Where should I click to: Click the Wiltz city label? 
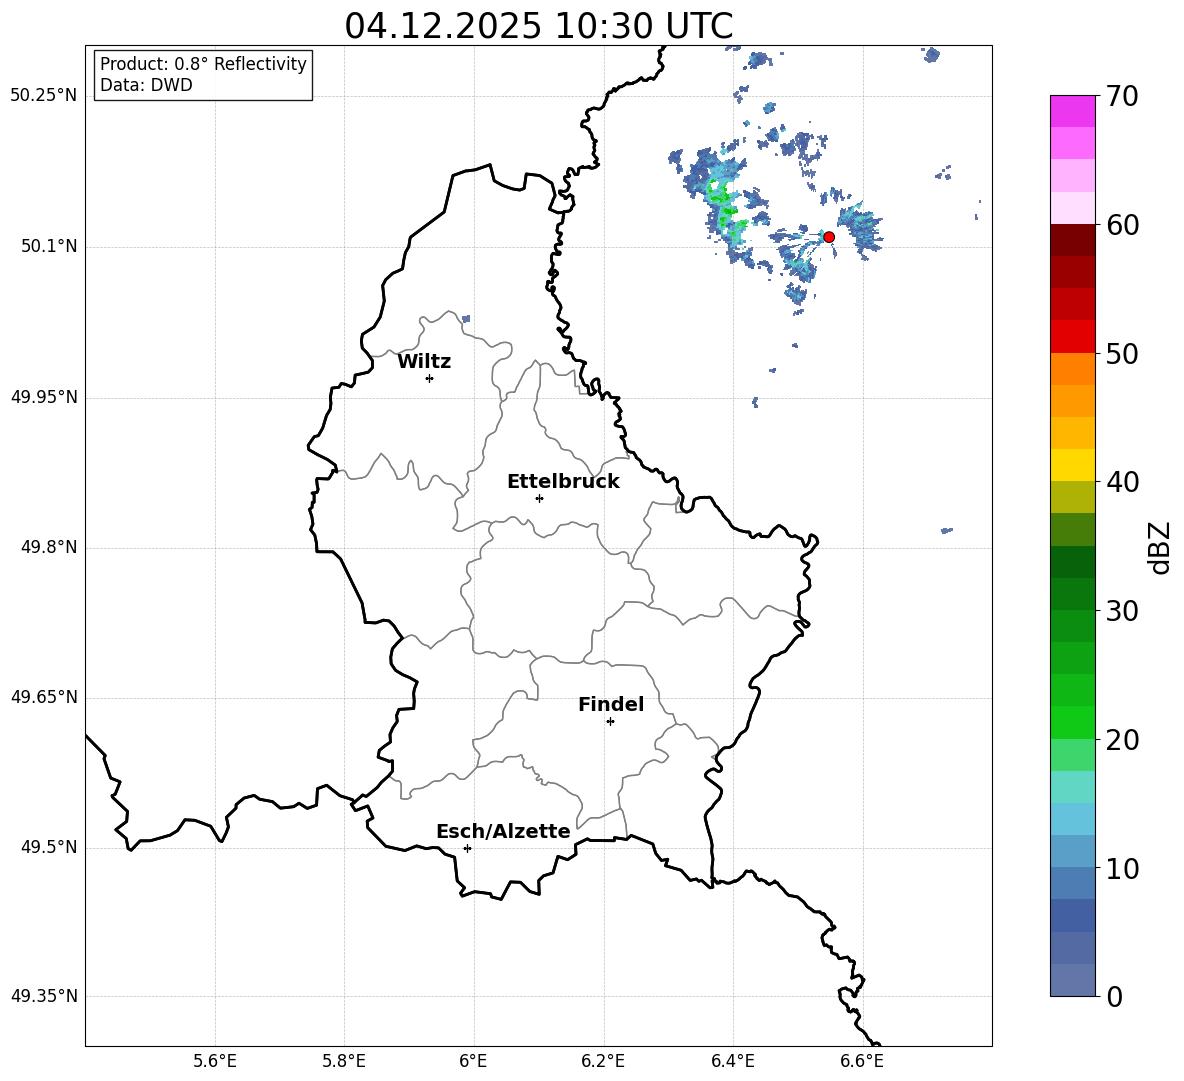(x=424, y=362)
